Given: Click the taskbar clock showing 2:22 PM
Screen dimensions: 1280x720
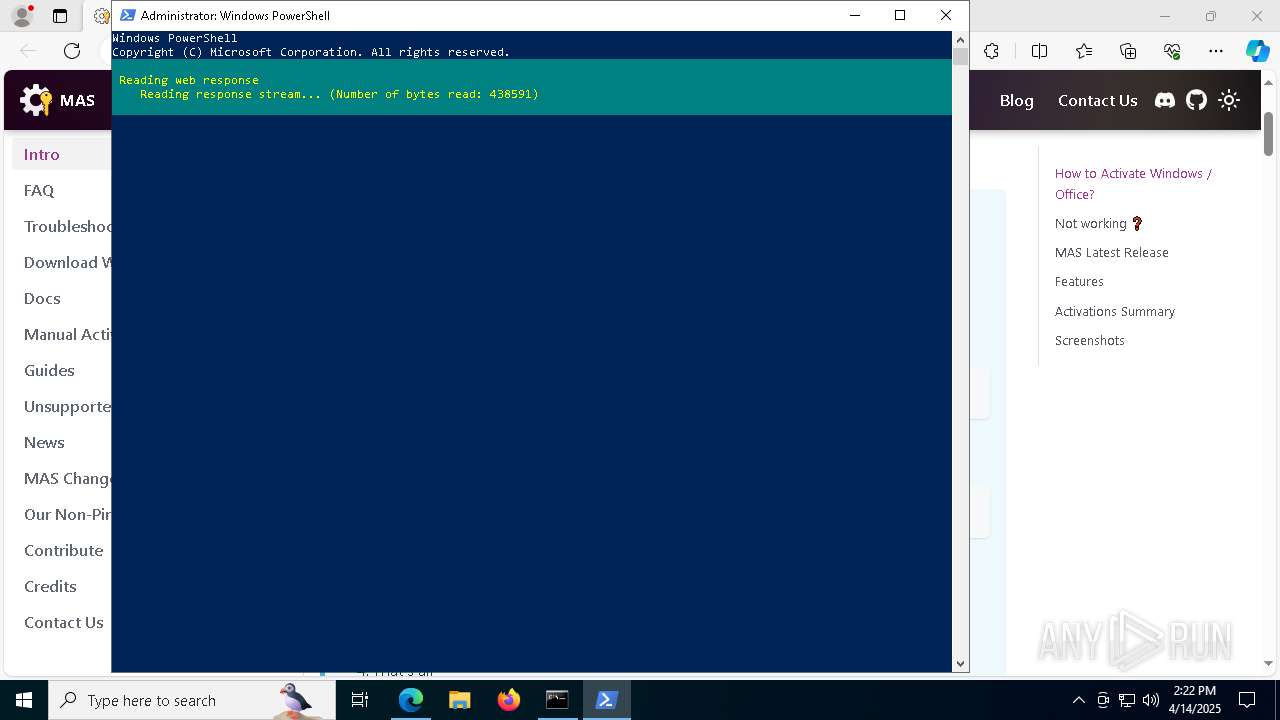Looking at the screenshot, I should [1194, 700].
